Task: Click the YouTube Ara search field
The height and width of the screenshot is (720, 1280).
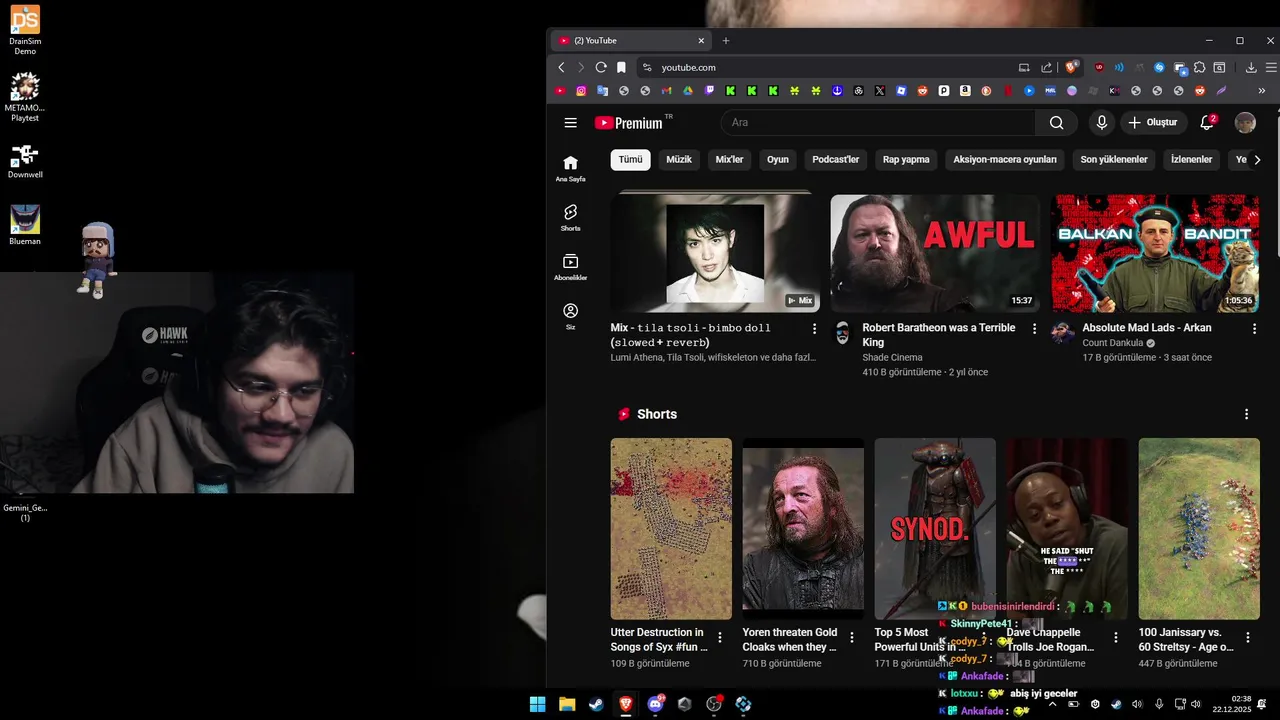Action: click(x=878, y=123)
